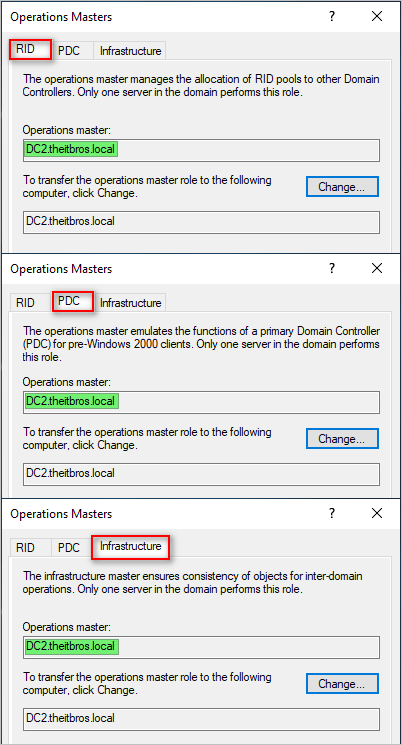Close the dialog describing RID pool allocation
This screenshot has height=745, width=402.
[377, 17]
